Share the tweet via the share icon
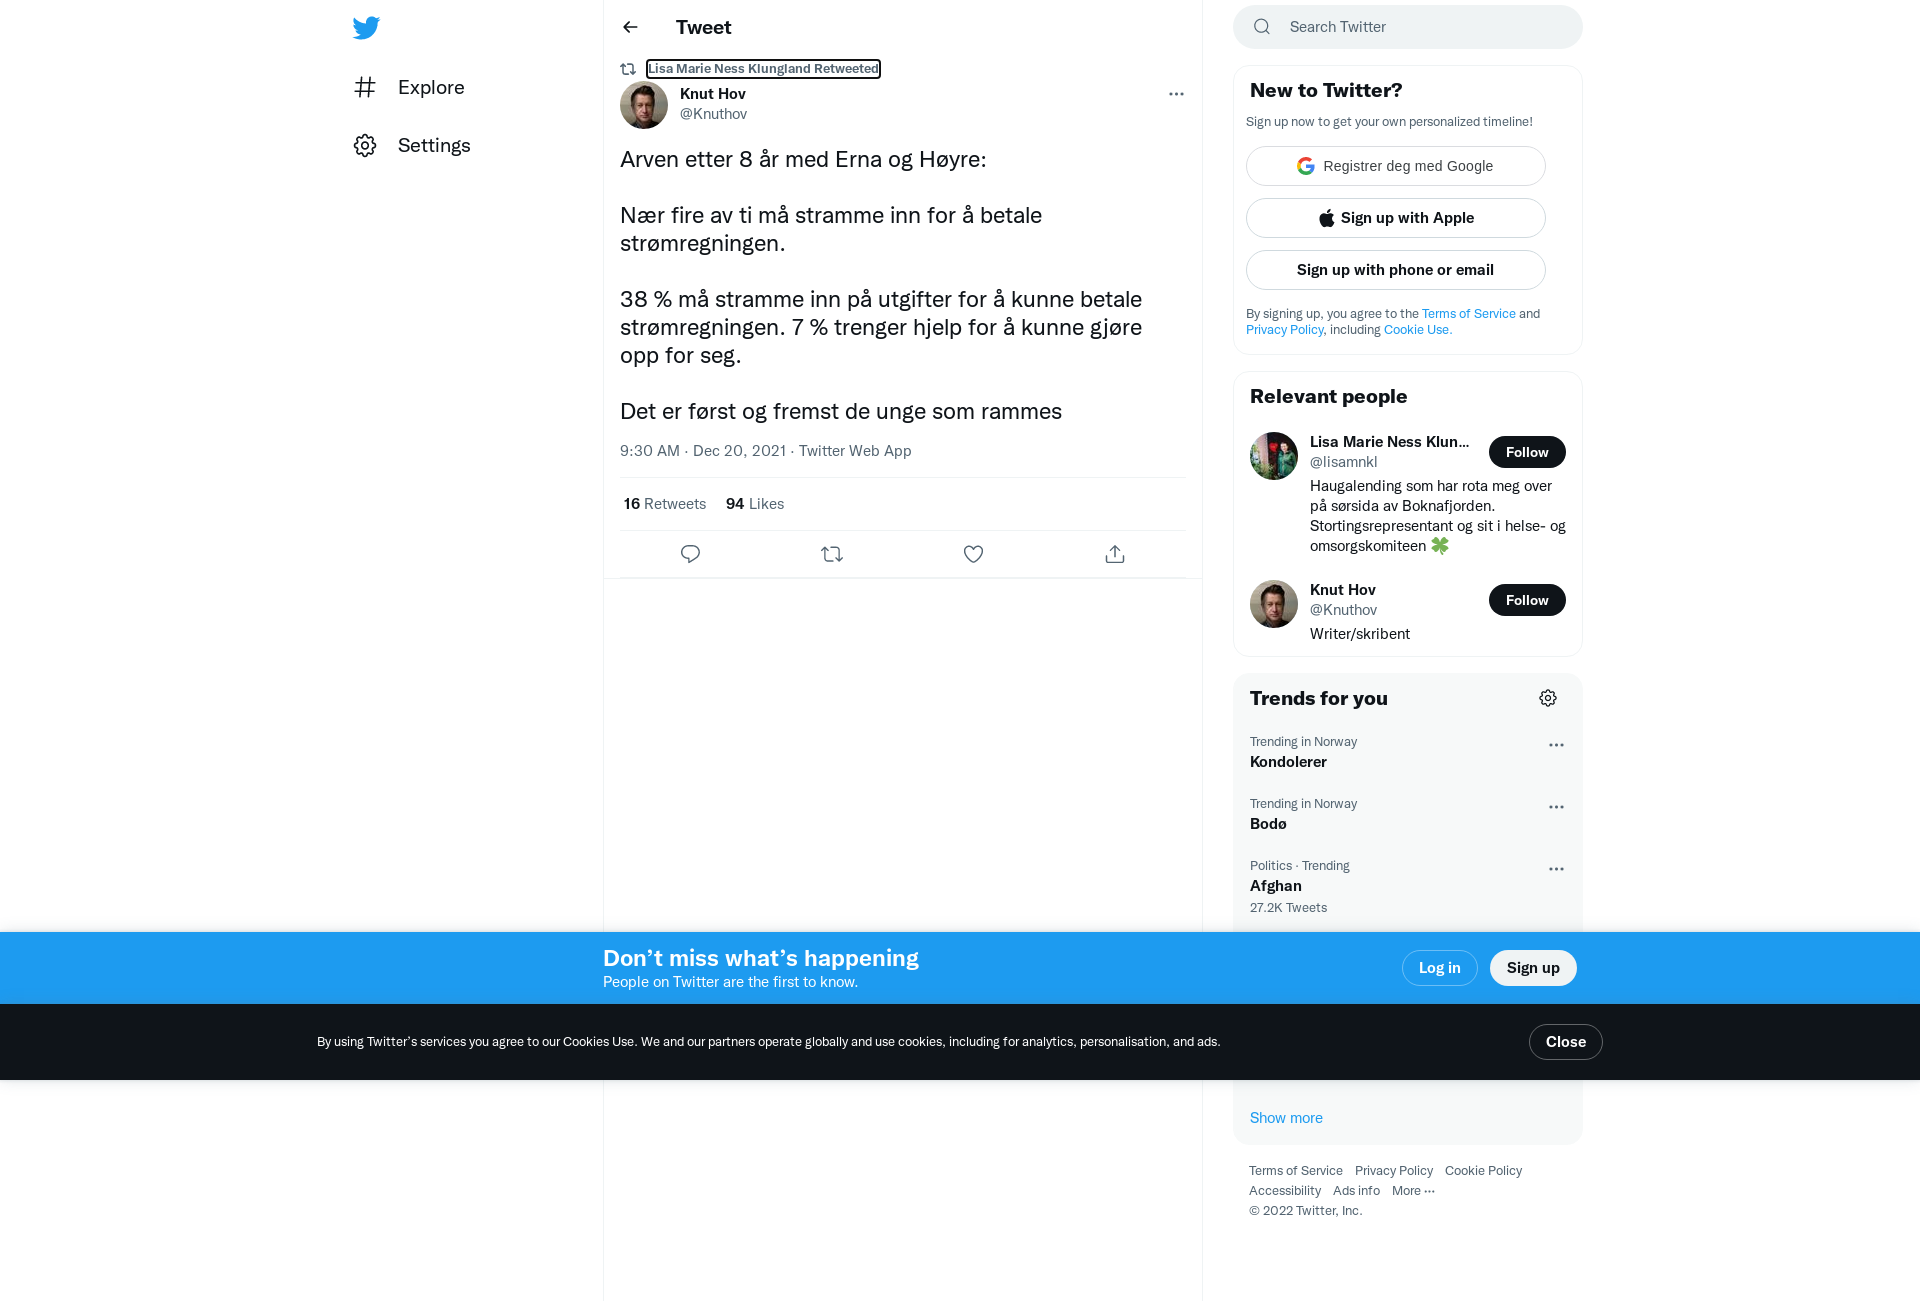Viewport: 1920px width, 1301px height. [1115, 554]
